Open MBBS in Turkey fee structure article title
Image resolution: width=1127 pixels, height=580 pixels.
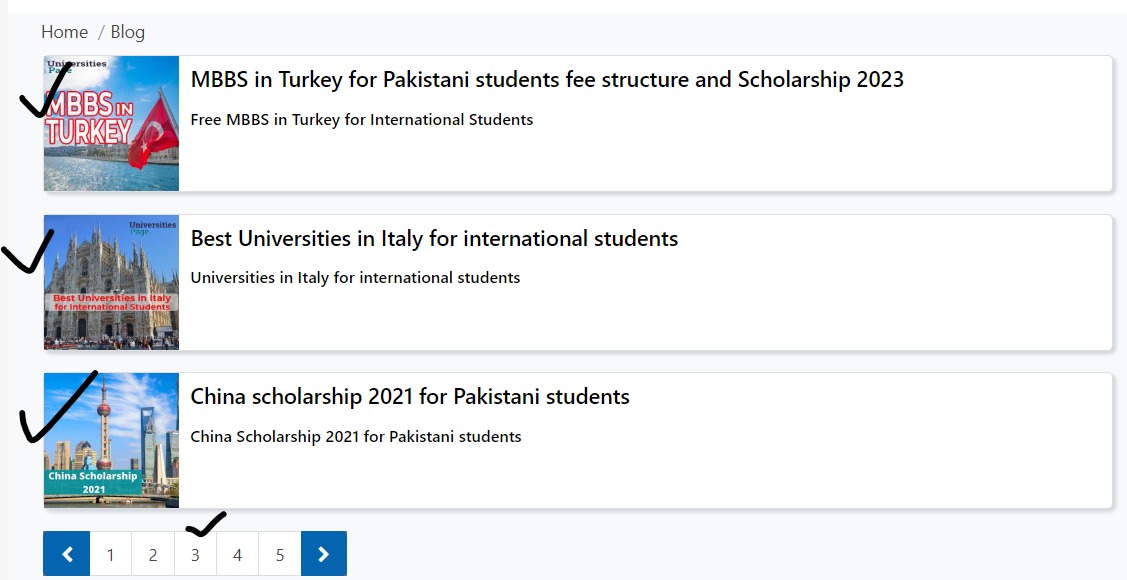(x=547, y=80)
